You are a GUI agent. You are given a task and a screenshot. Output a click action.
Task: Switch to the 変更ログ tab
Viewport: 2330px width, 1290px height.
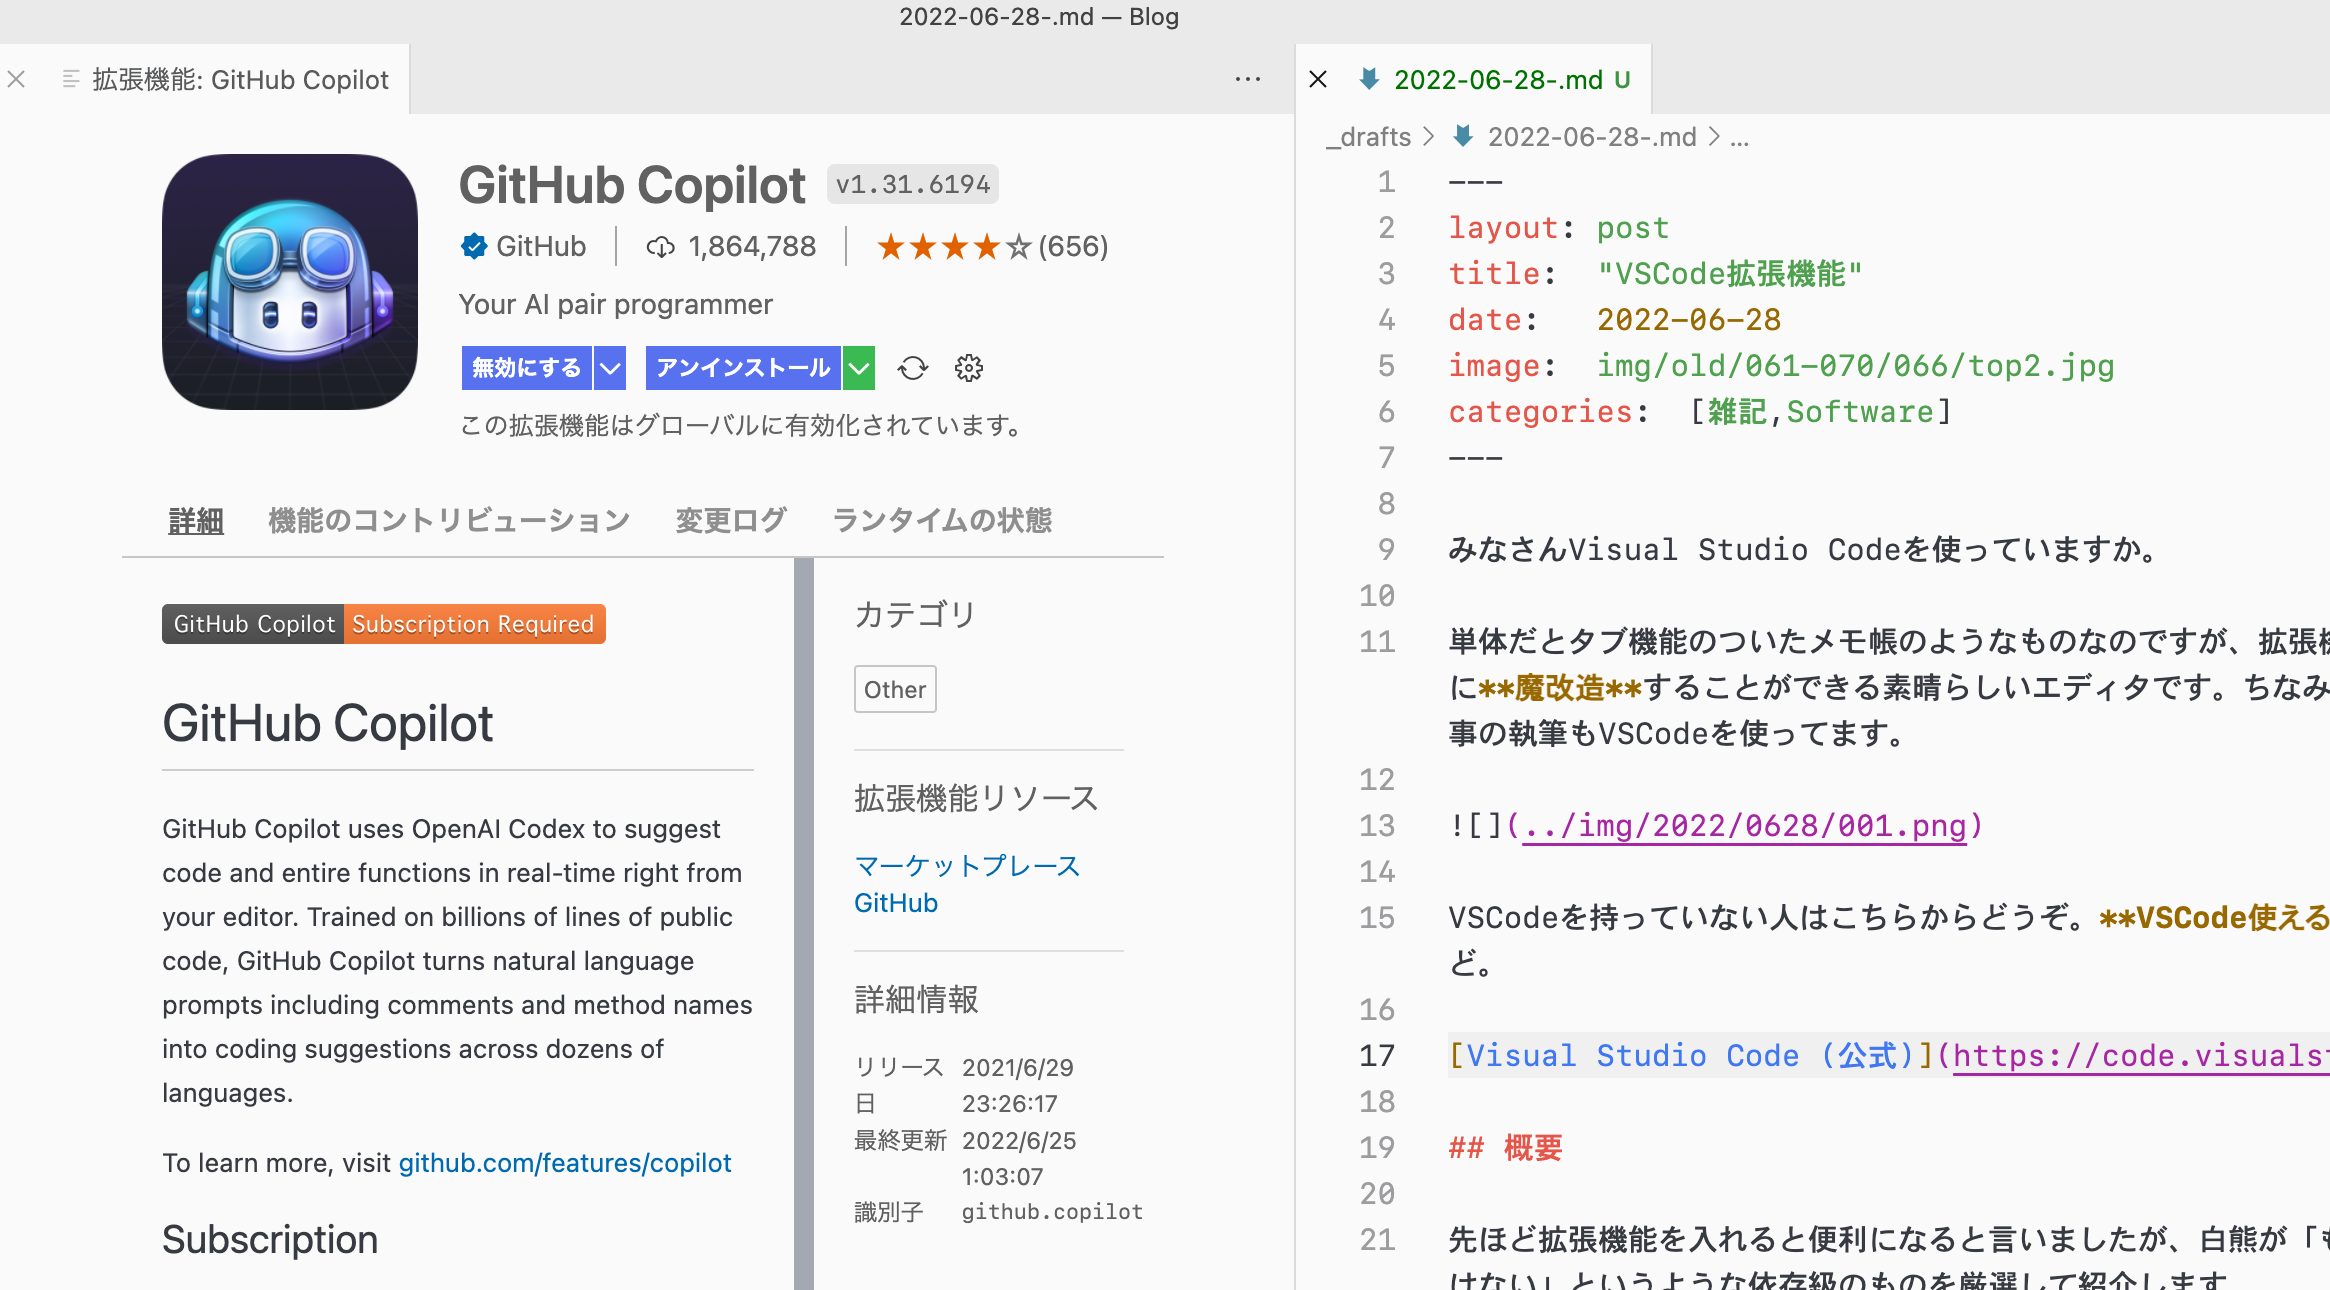pyautogui.click(x=730, y=520)
